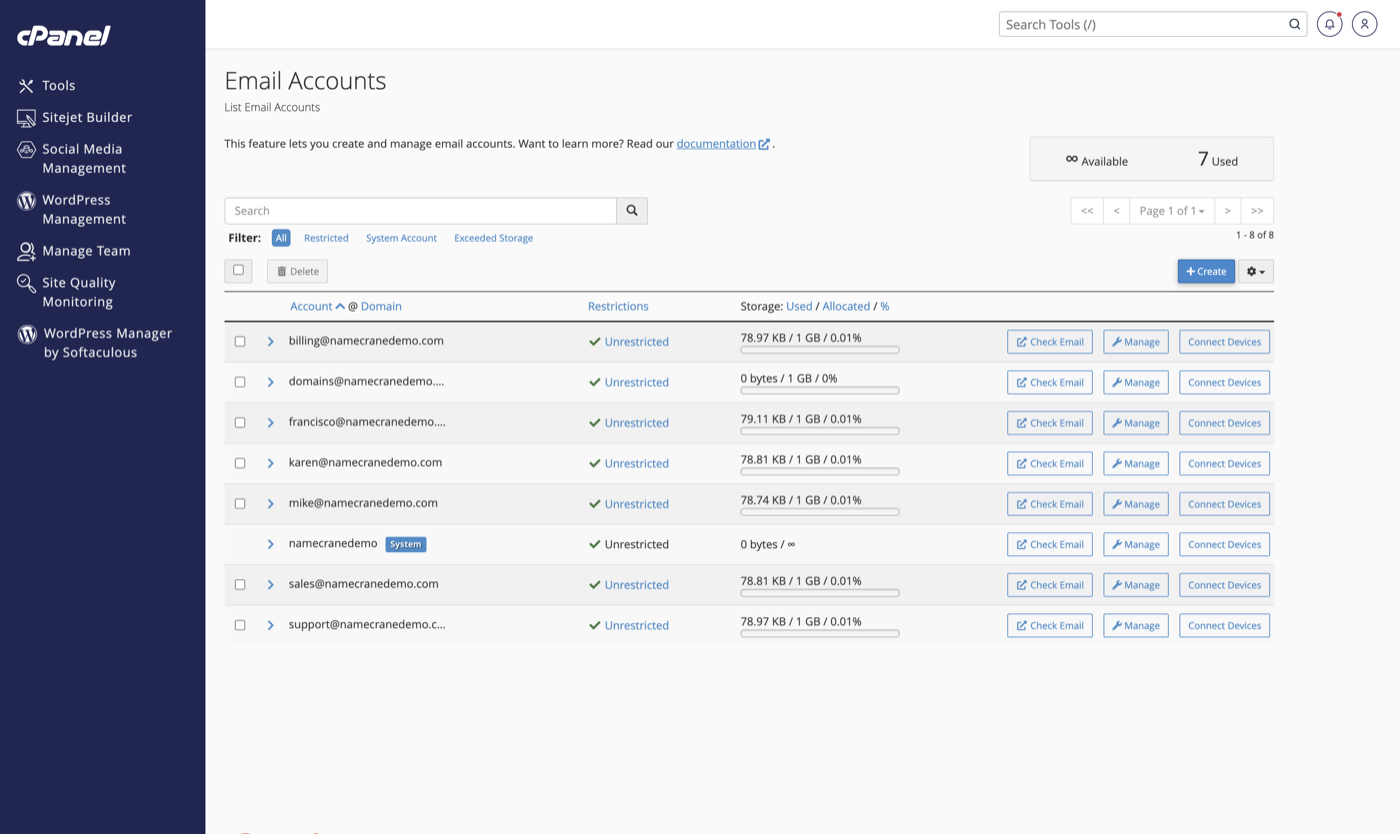Screen dimensions: 1400x834
Task: Expand details for sales@namecranedemo.com
Action: coord(270,584)
